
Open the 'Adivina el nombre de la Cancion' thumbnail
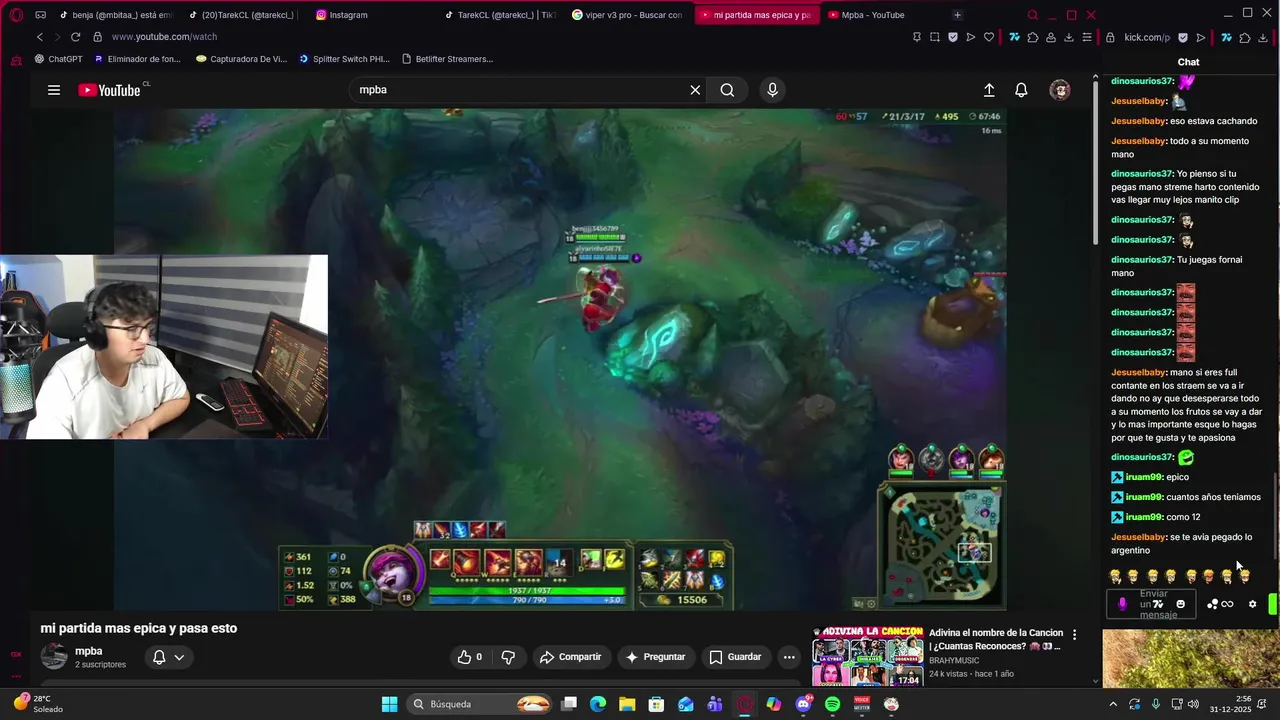pyautogui.click(x=868, y=656)
